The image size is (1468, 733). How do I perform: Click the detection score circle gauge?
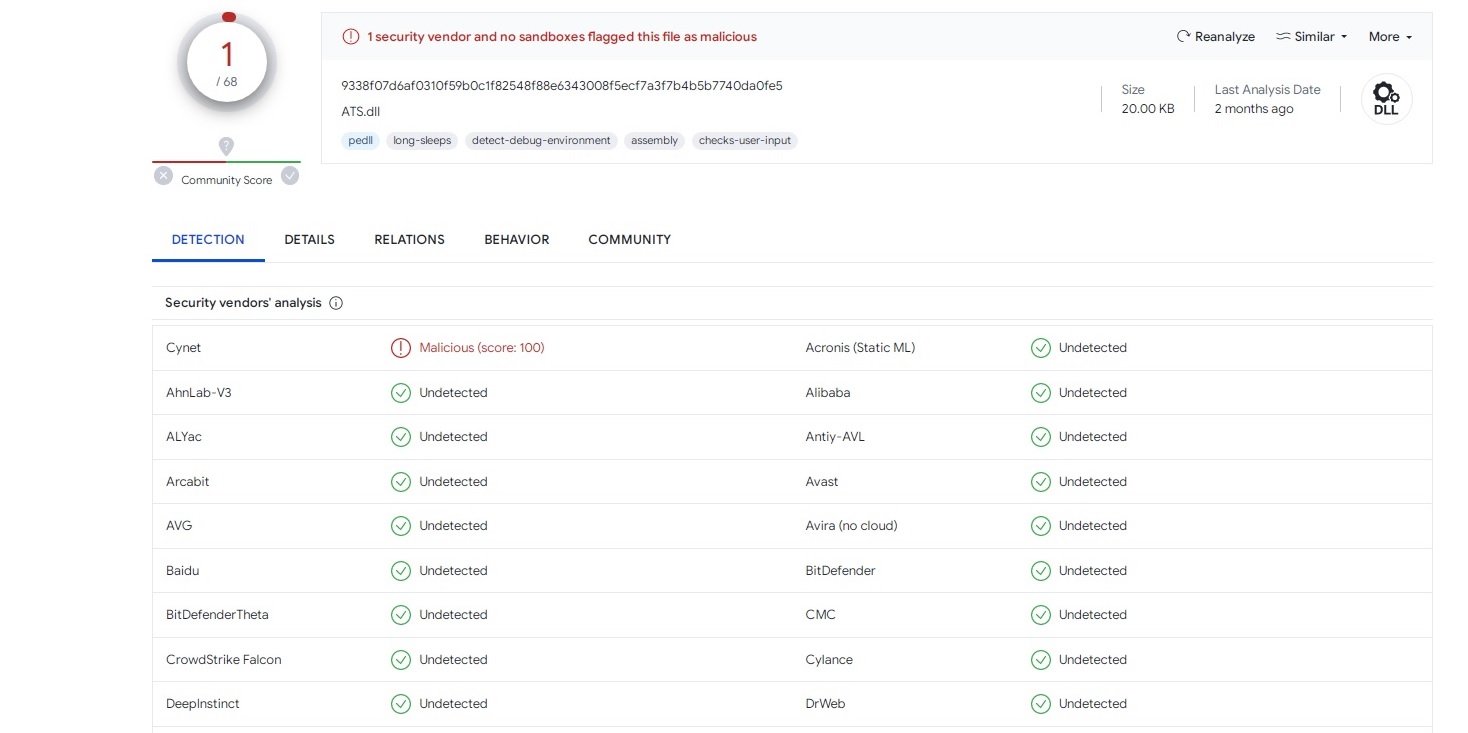coord(227,64)
